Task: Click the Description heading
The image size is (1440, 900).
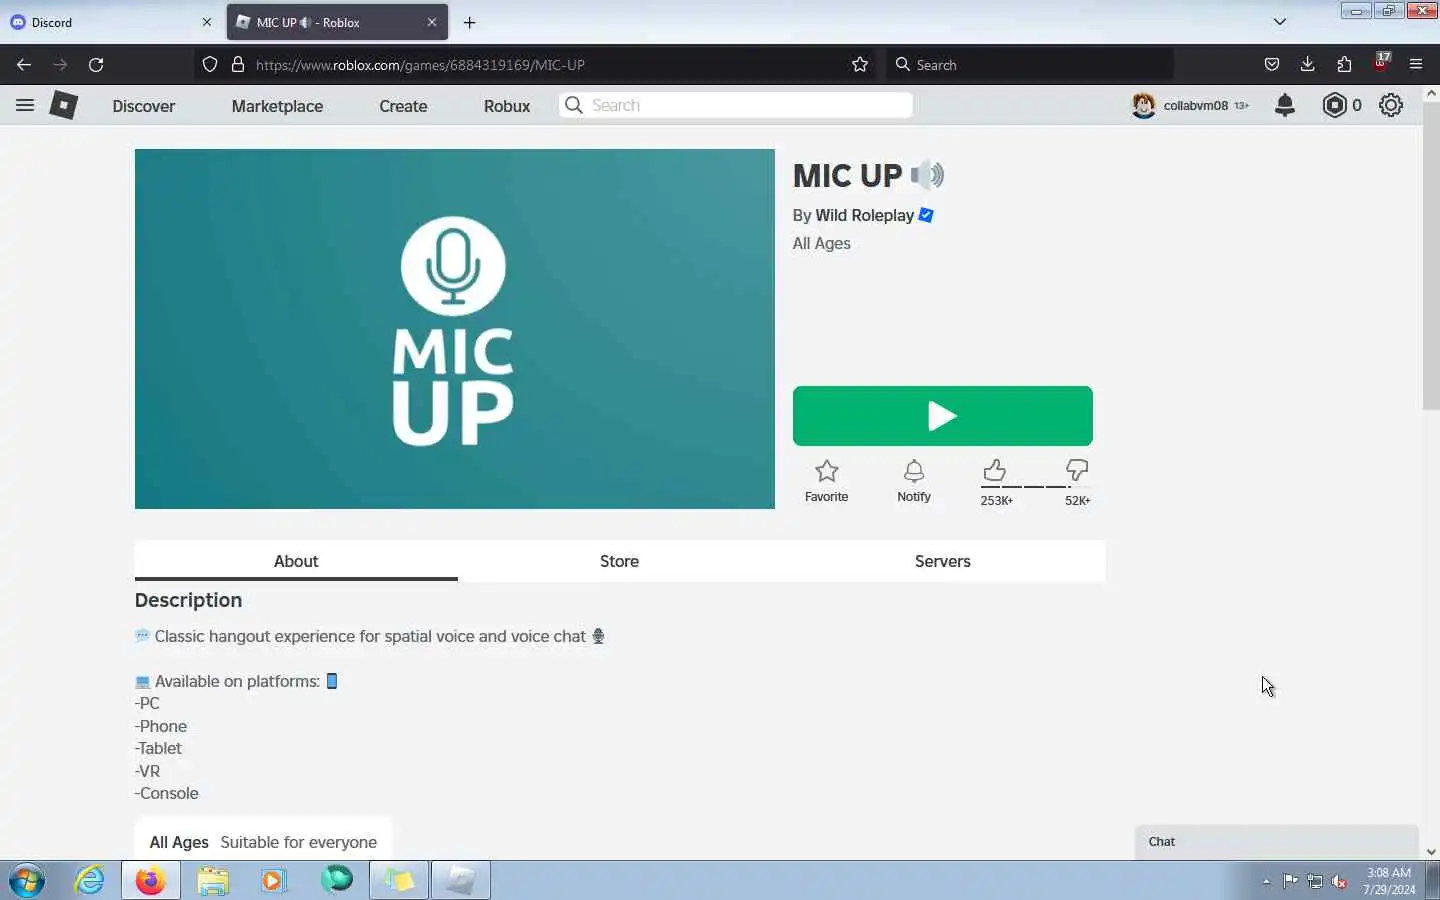Action: click(188, 600)
